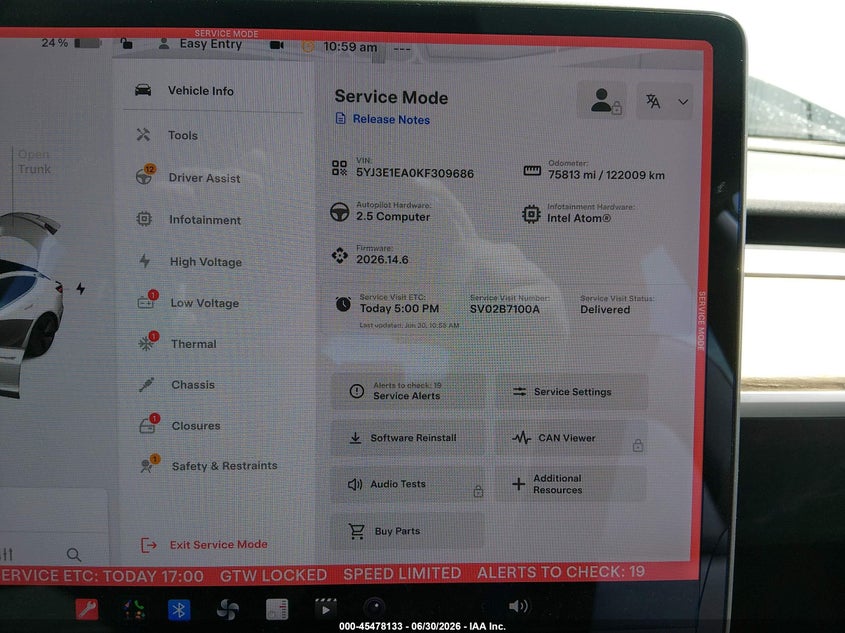Click the Buy Parts button
This screenshot has width=845, height=633.
click(408, 531)
